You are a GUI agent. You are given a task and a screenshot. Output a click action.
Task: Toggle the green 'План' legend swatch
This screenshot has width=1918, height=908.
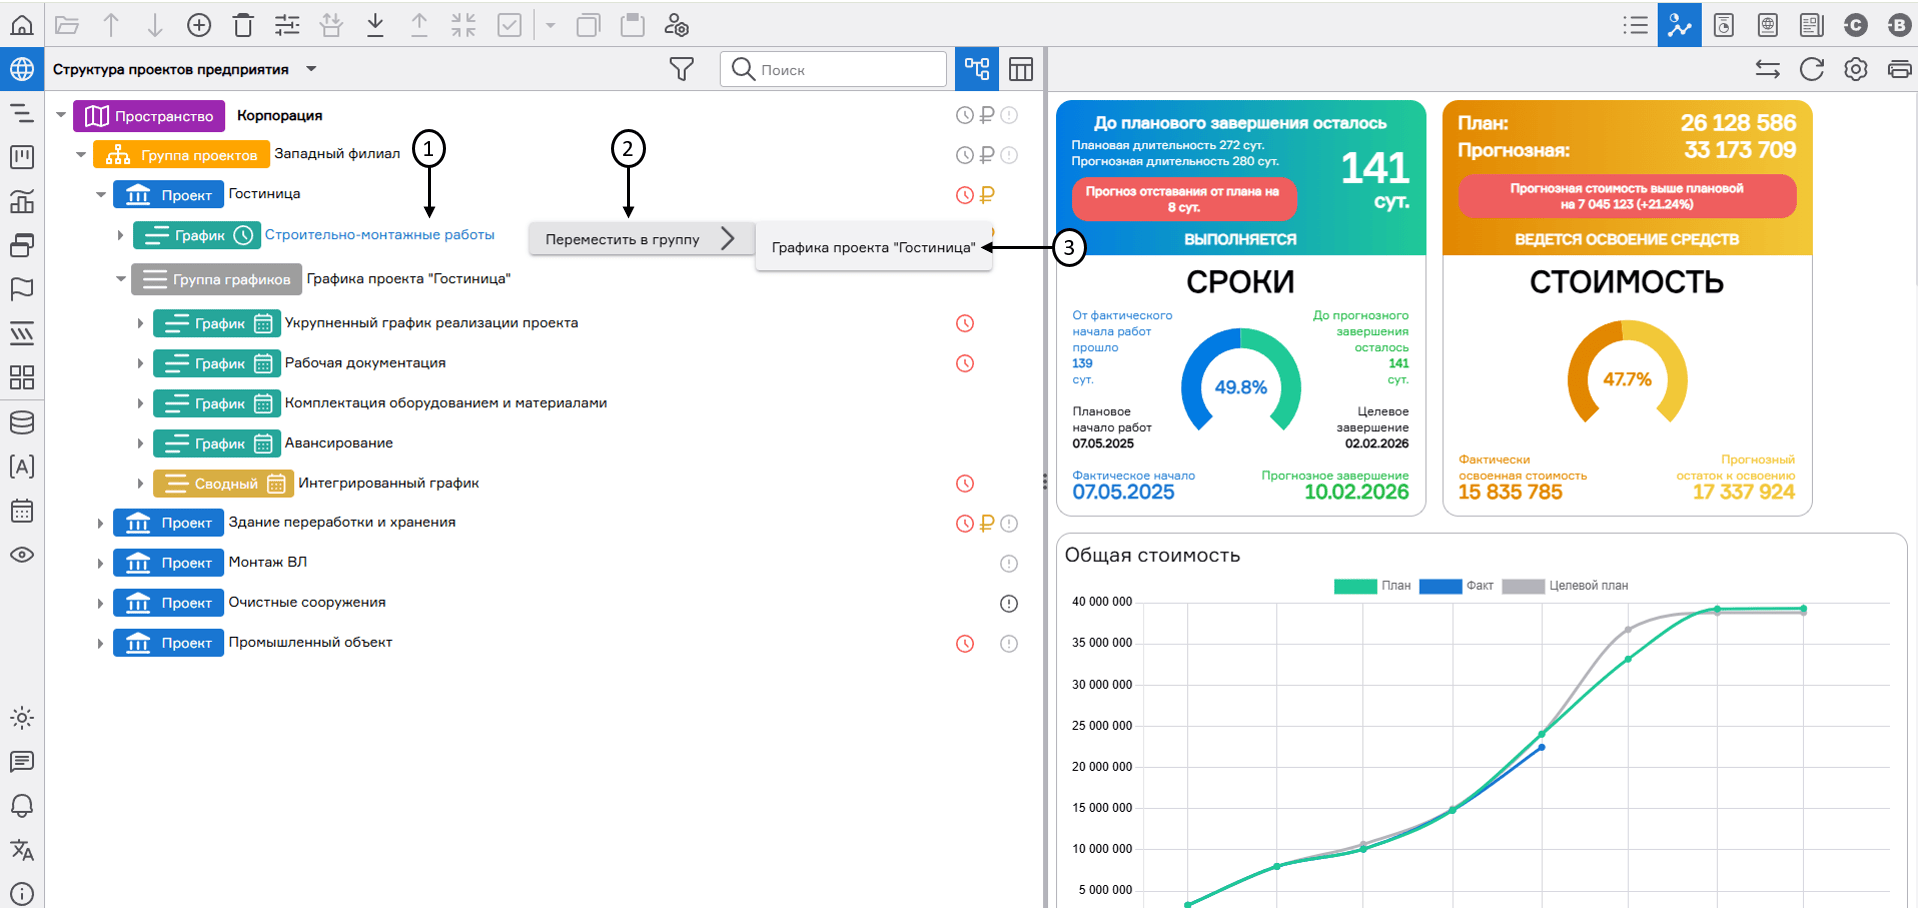(x=1354, y=586)
